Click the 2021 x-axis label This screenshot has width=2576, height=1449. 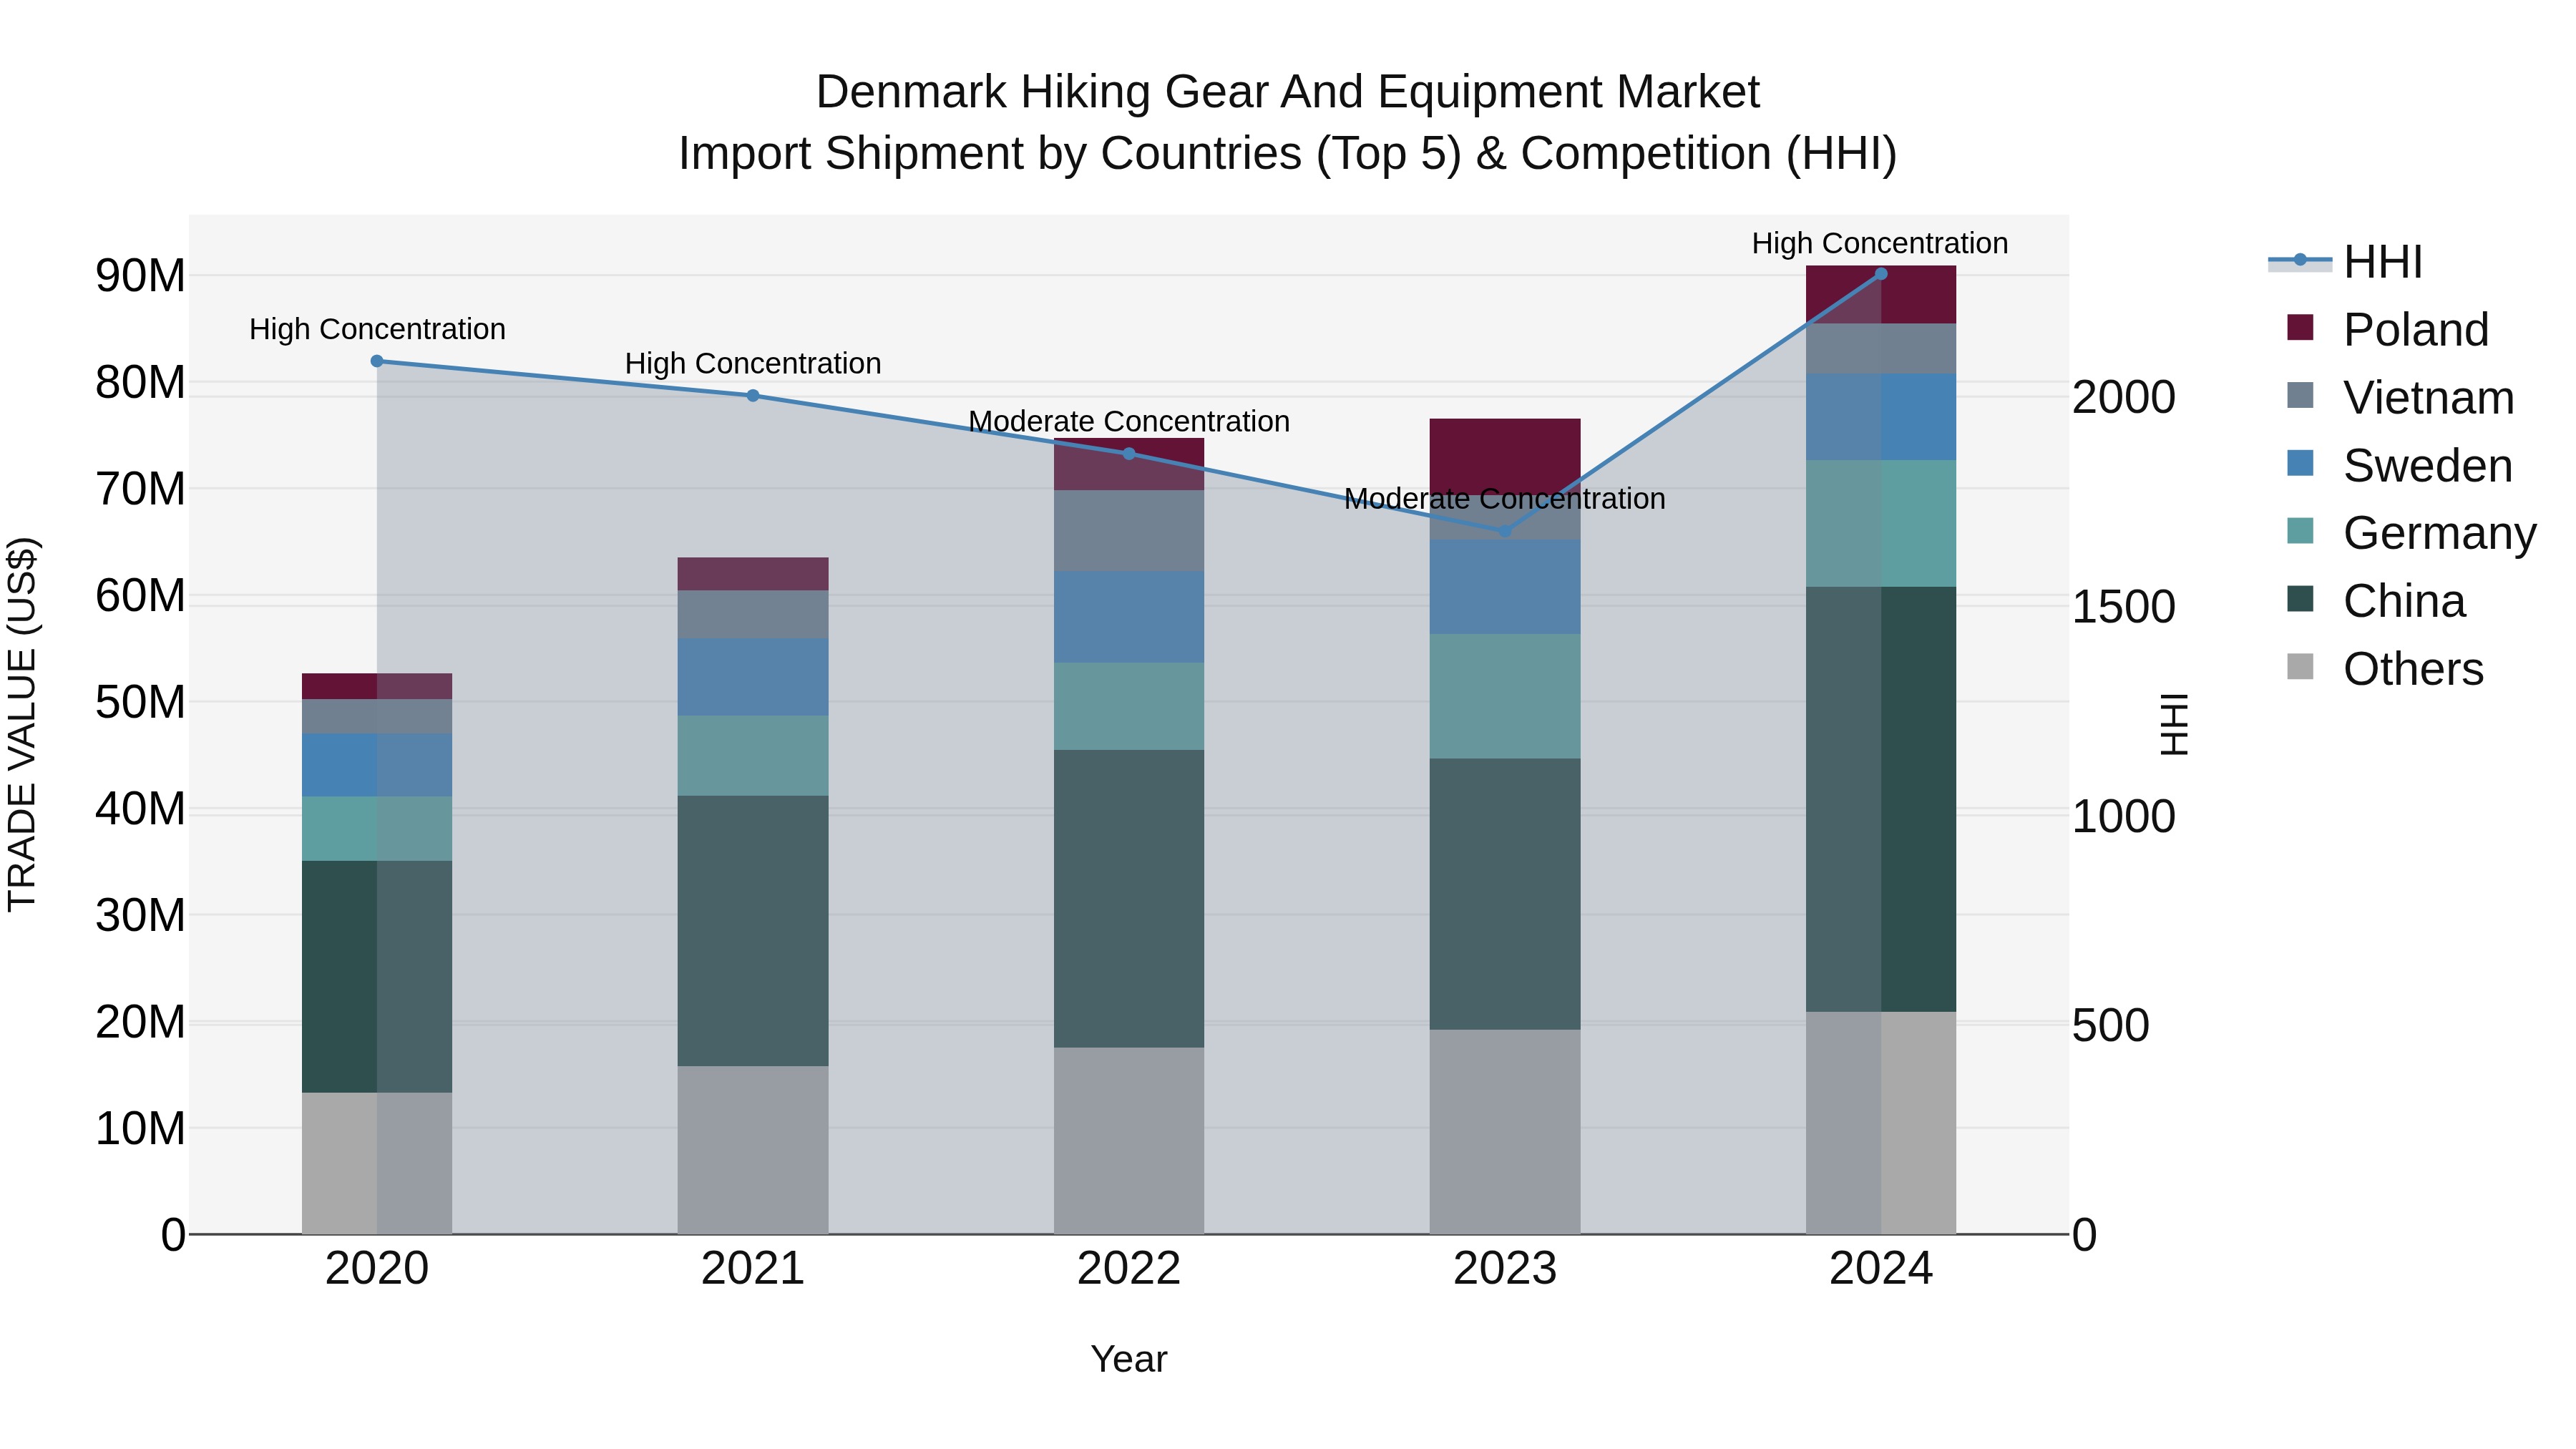point(753,1269)
